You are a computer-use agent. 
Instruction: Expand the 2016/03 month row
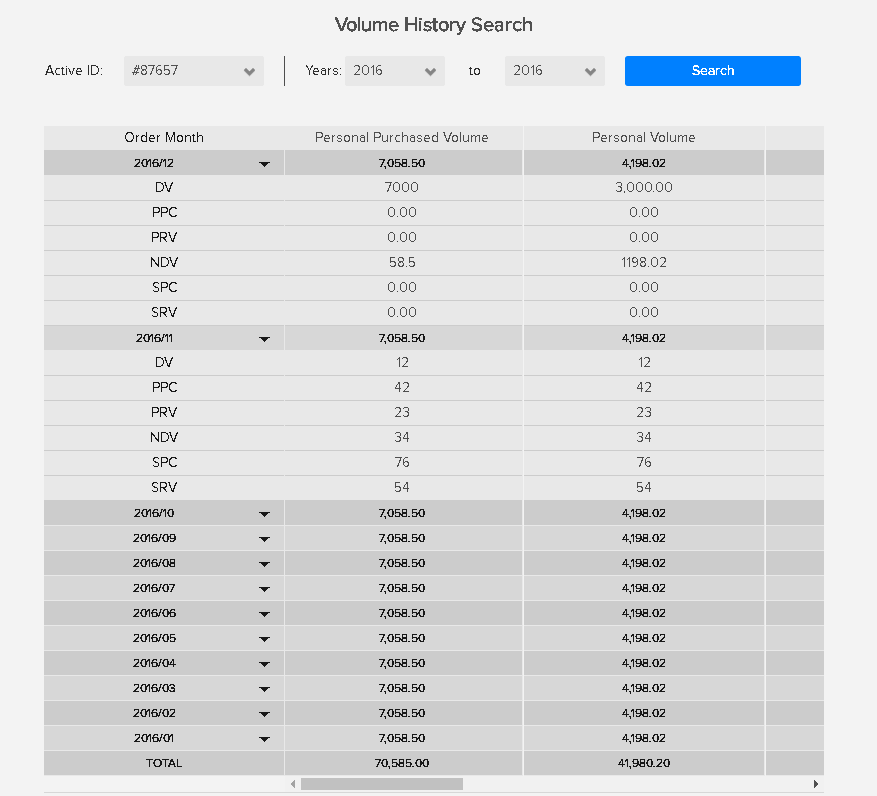[x=264, y=689]
